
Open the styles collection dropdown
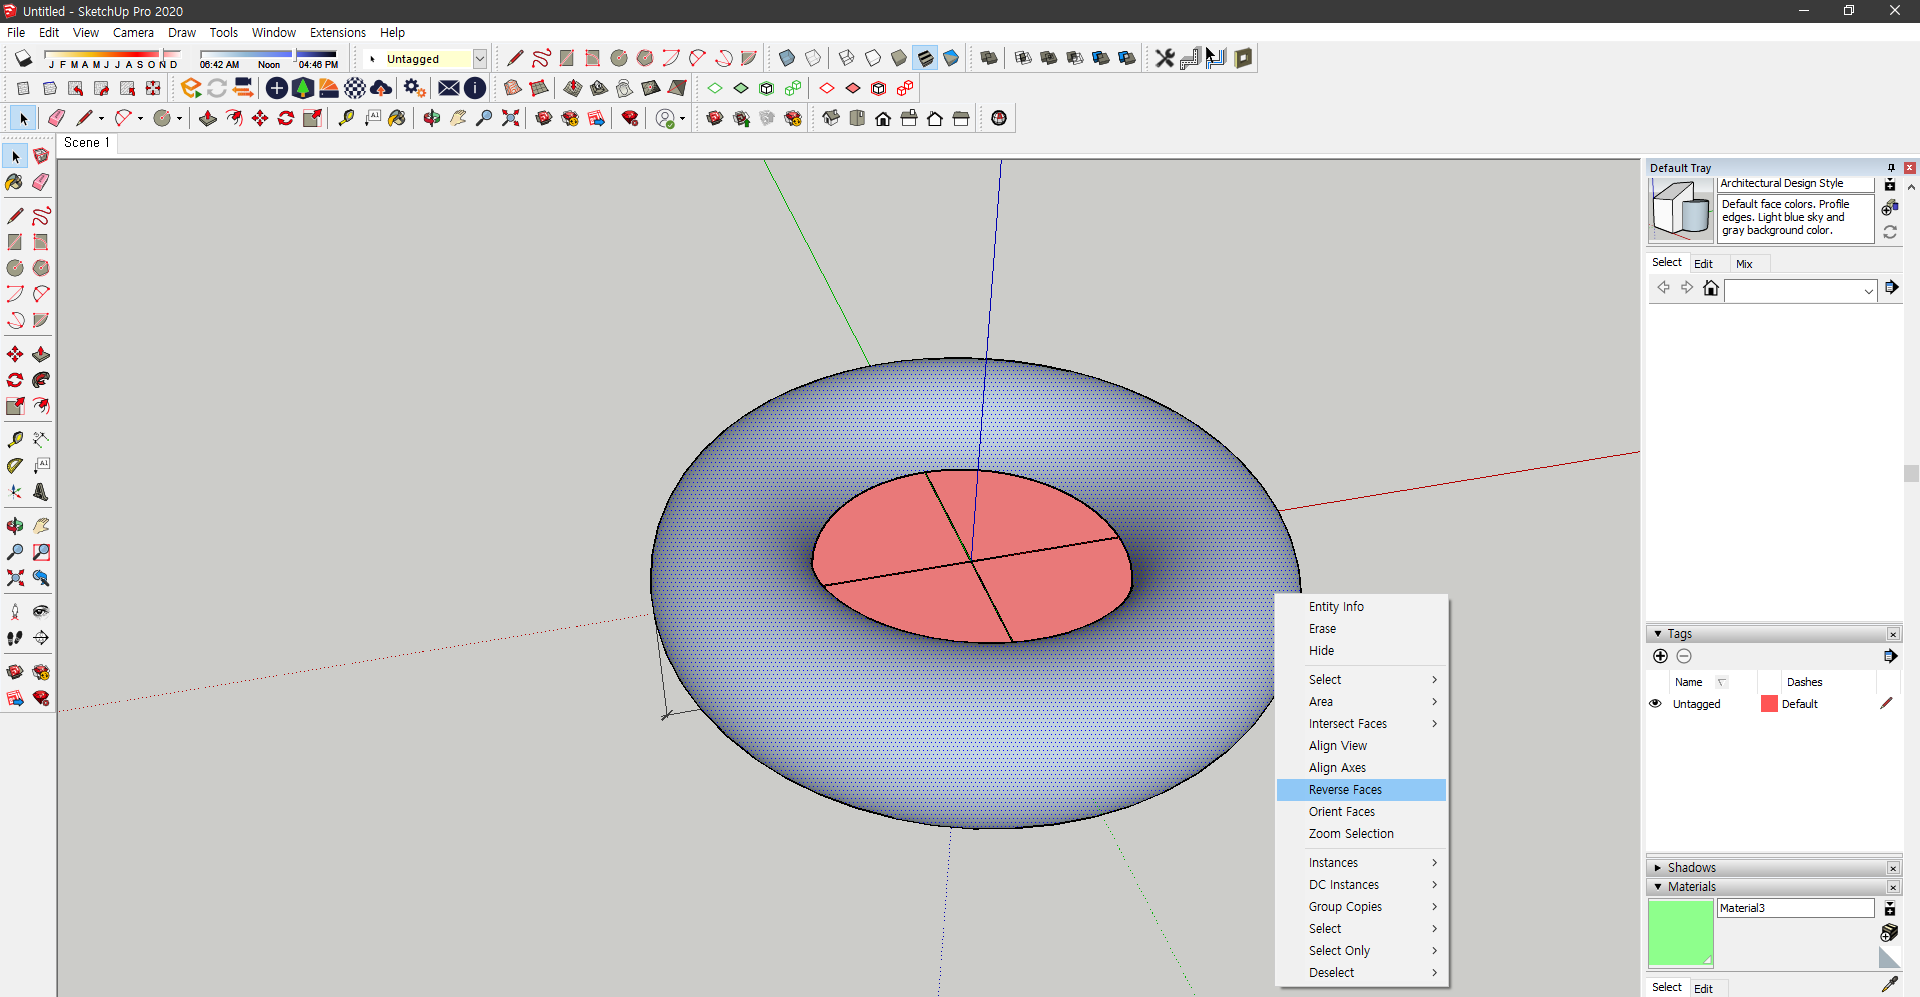(x=1868, y=291)
